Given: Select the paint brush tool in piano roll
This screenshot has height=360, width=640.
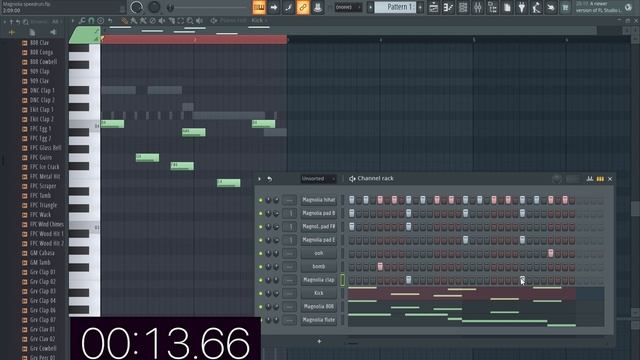Looking at the screenshot, I should [x=134, y=20].
